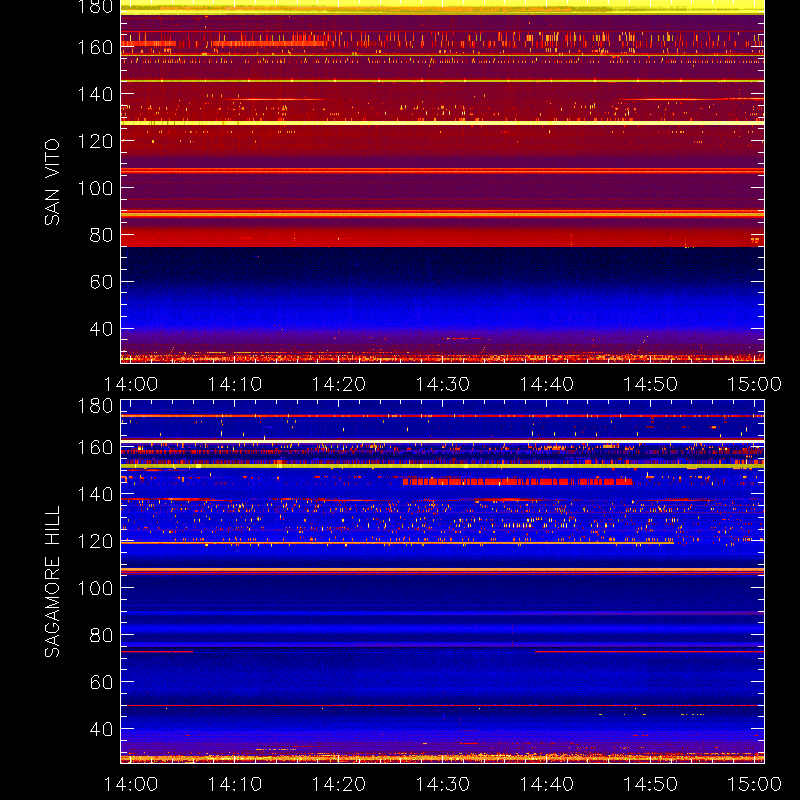
Task: Pick the 100 tick label on the Sagamore Hill plot
Action: pyautogui.click(x=95, y=588)
